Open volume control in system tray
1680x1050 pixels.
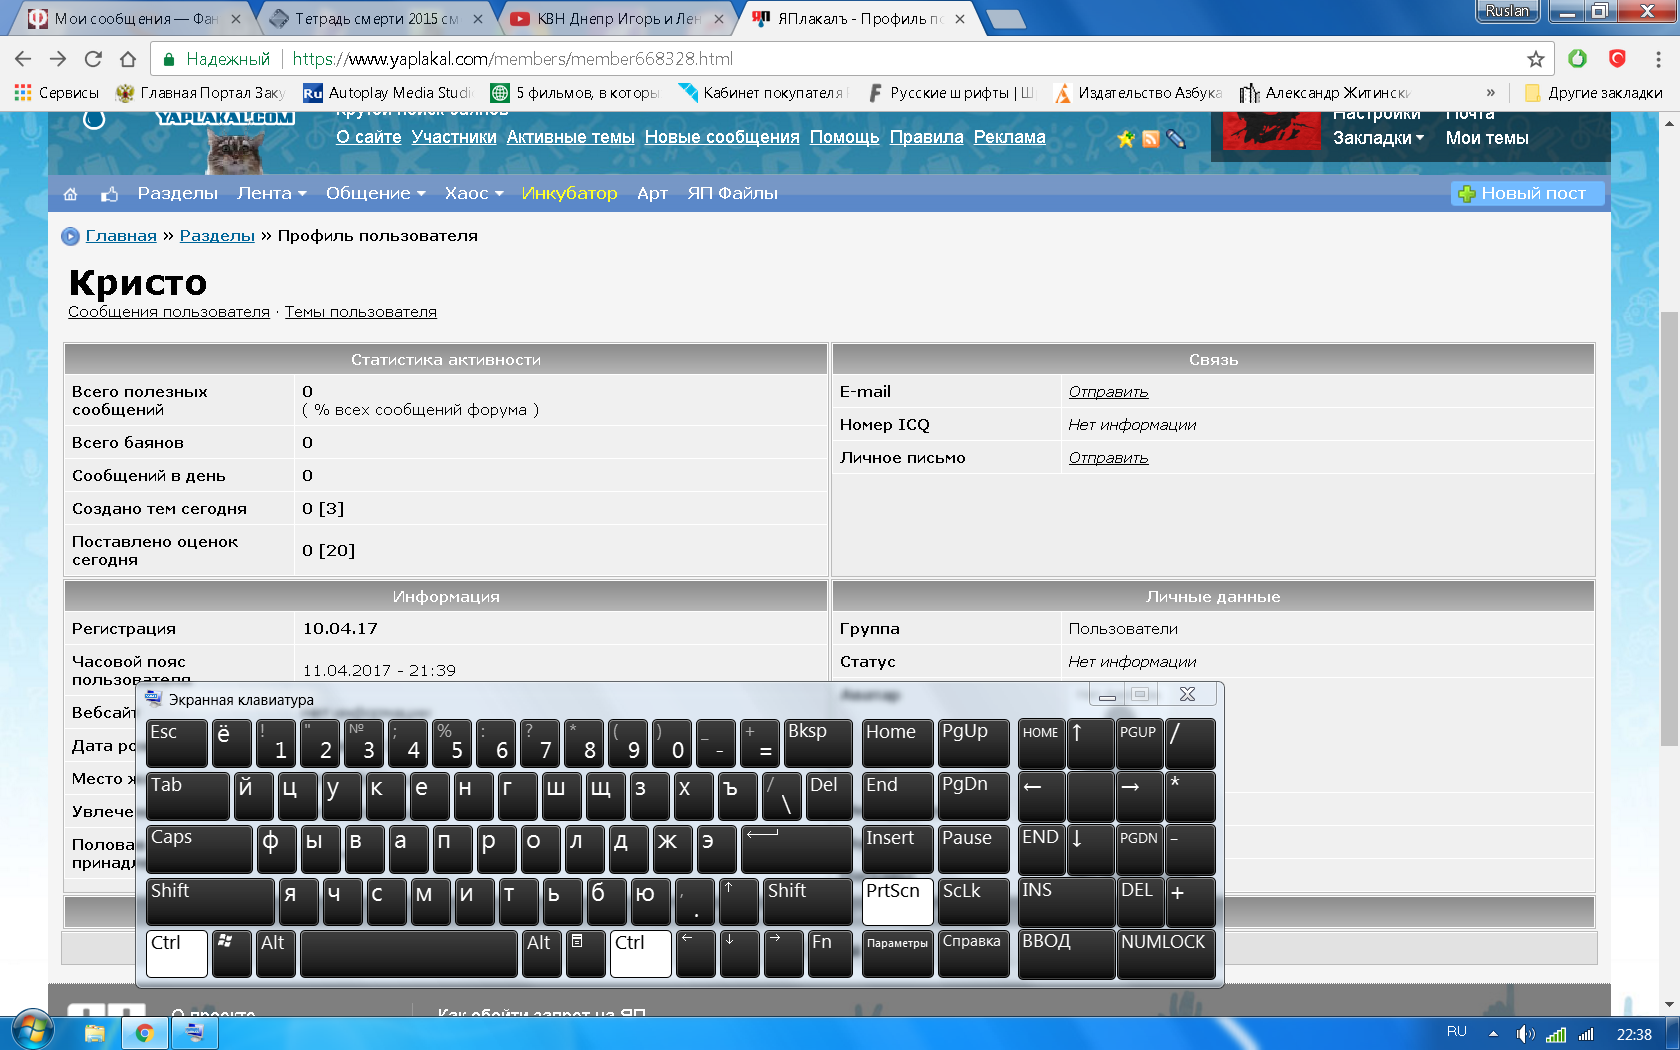[1524, 1034]
